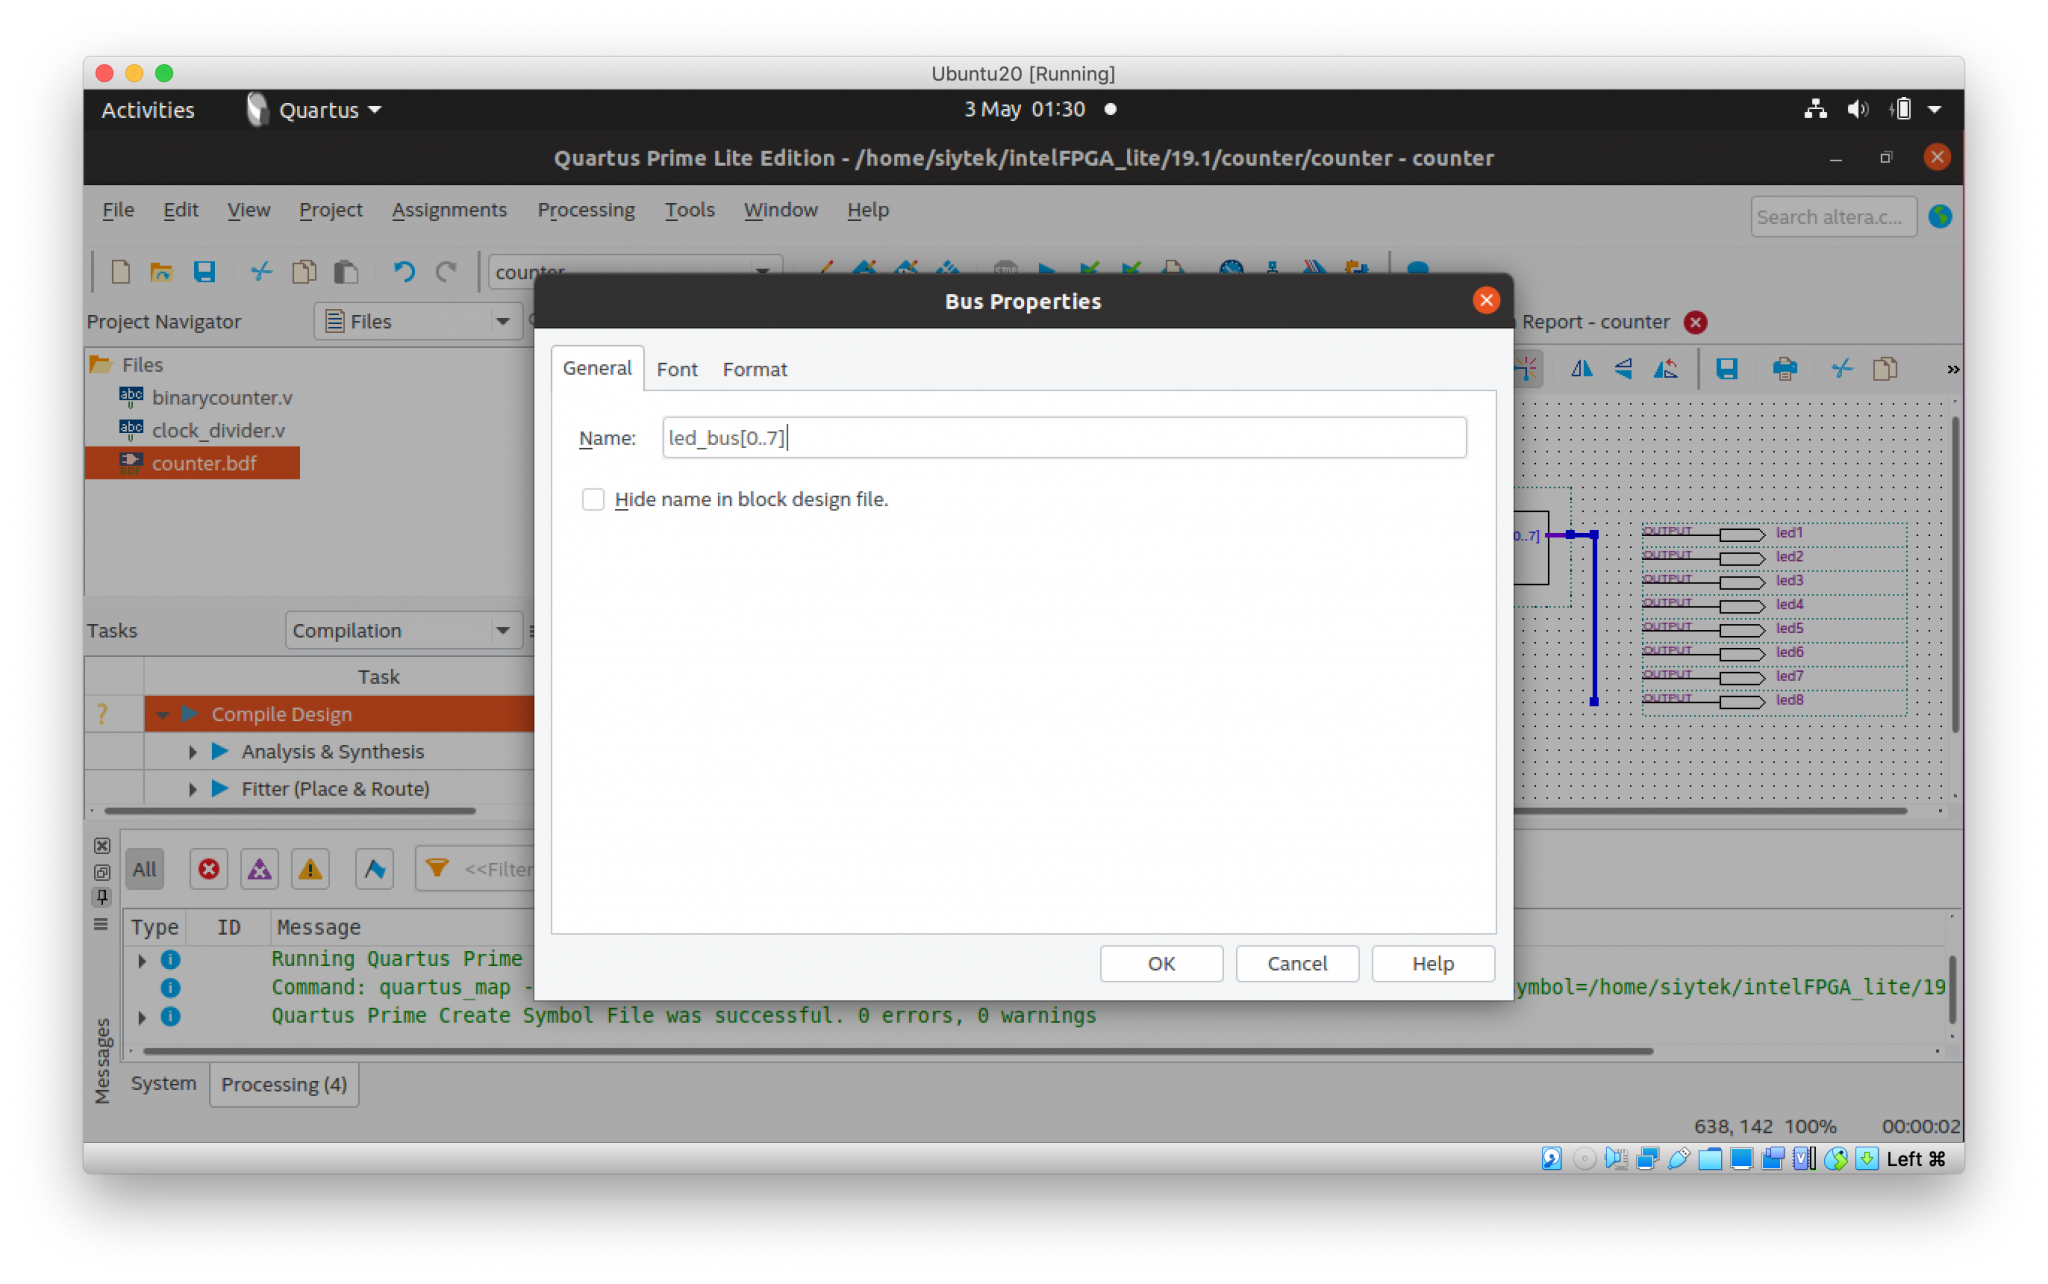Toggle critical warning purple triangle filter
Viewport: 2048px width, 1284px height.
point(259,869)
